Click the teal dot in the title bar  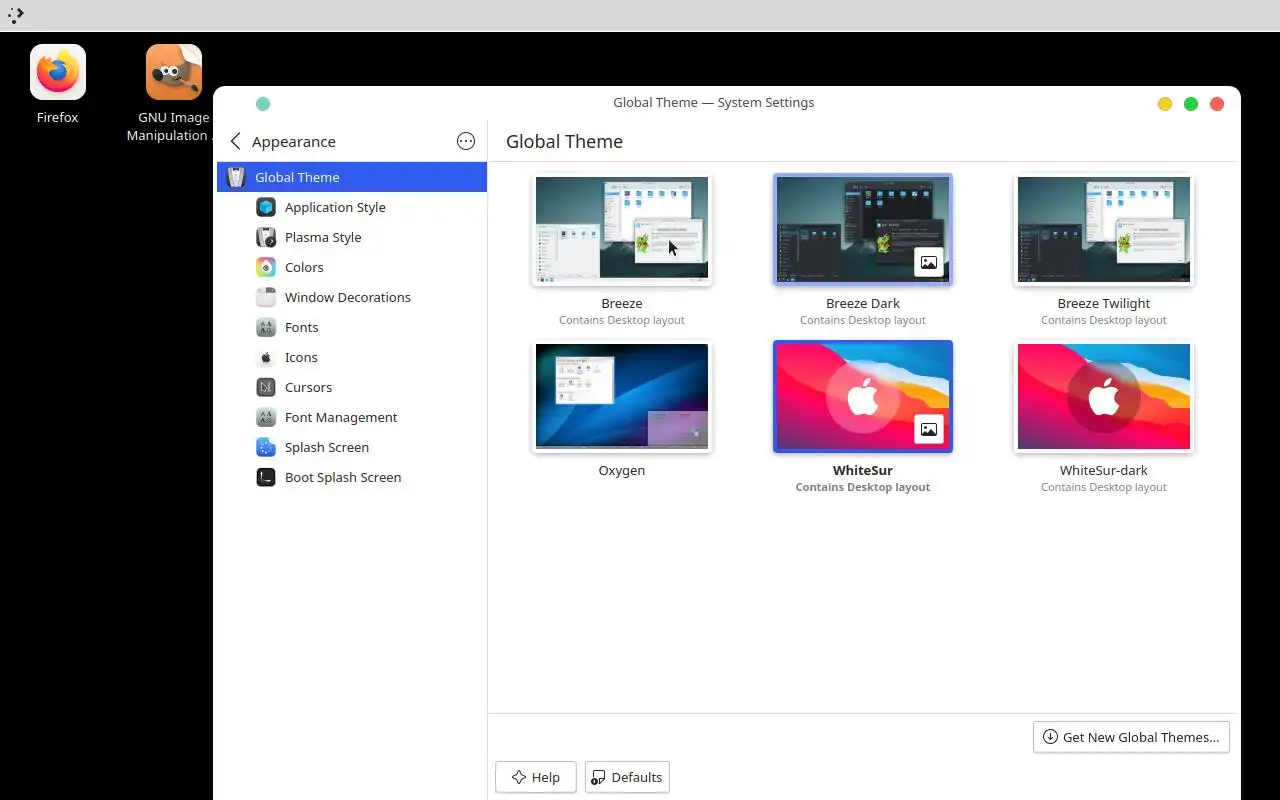click(263, 103)
